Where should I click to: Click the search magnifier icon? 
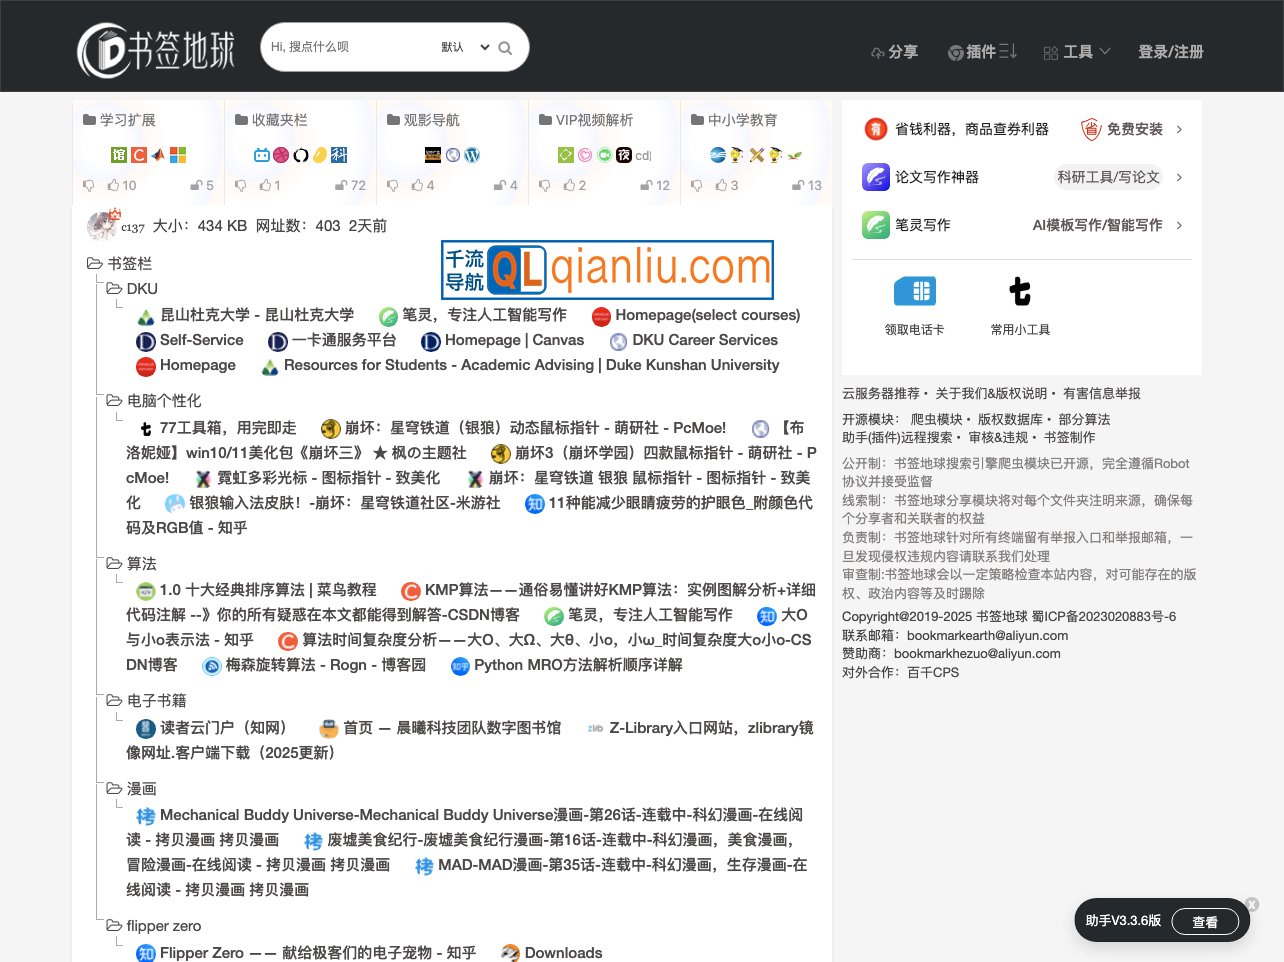click(504, 47)
